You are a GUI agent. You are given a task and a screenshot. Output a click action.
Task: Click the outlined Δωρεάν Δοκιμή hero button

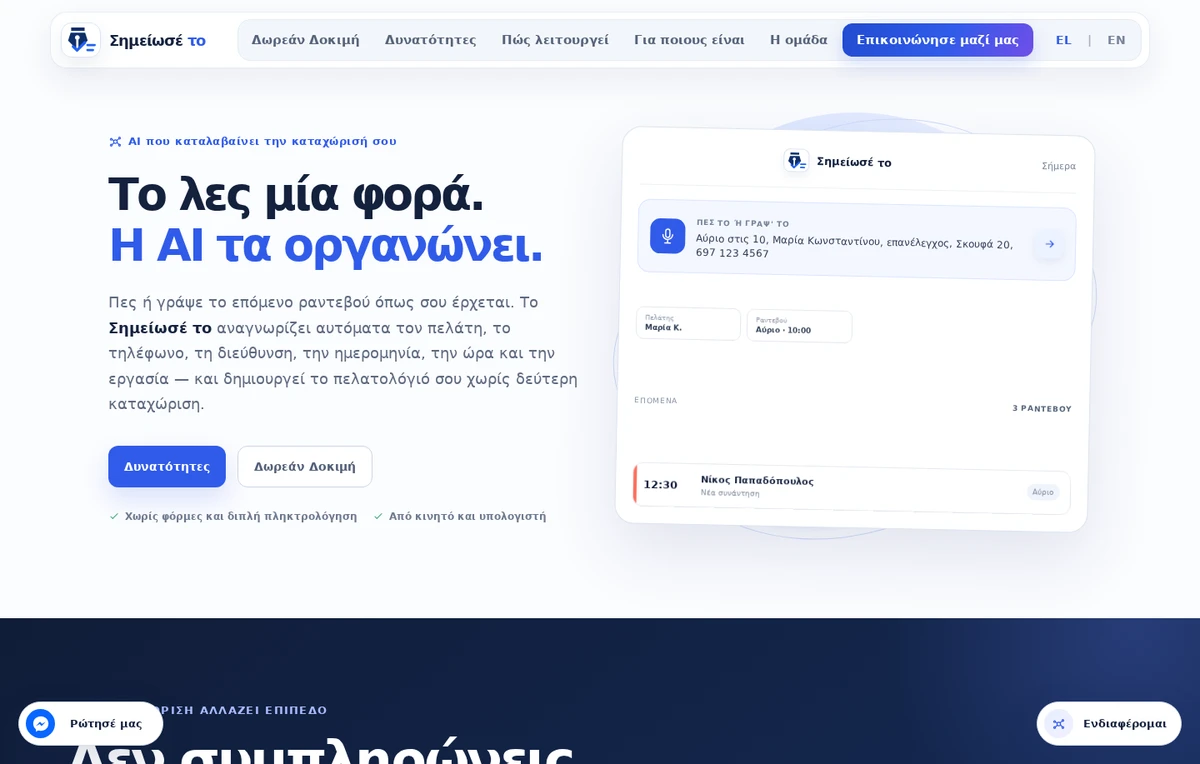click(305, 466)
